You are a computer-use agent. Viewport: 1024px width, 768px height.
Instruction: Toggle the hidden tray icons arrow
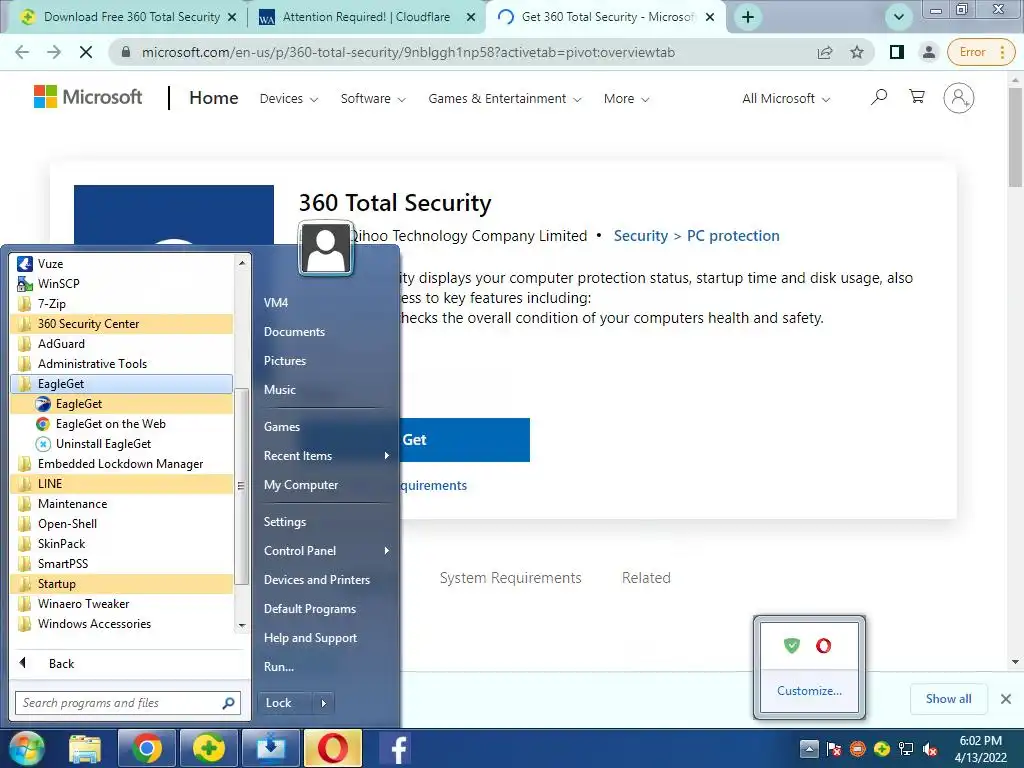pos(808,749)
